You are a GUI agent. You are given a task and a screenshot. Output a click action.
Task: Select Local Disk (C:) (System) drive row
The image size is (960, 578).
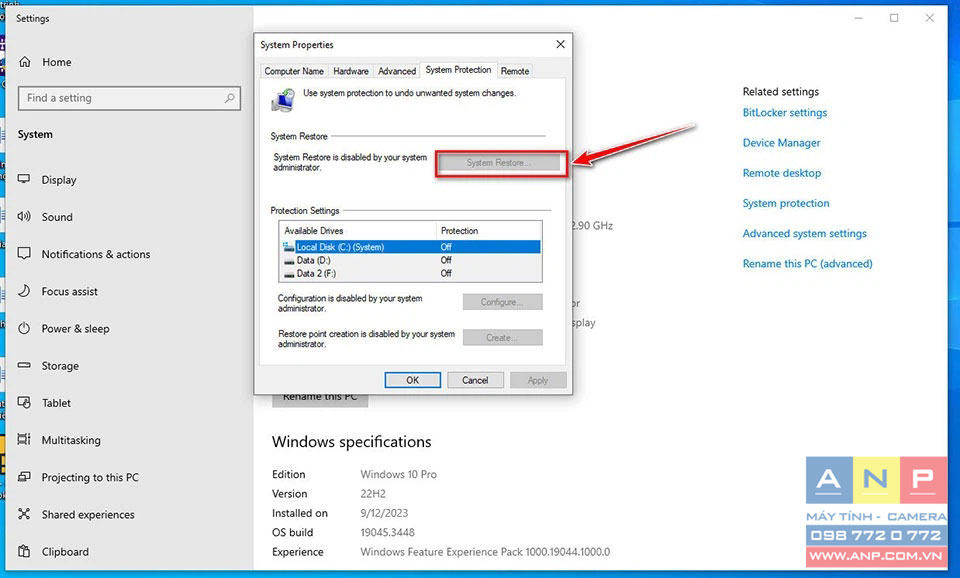pos(410,247)
